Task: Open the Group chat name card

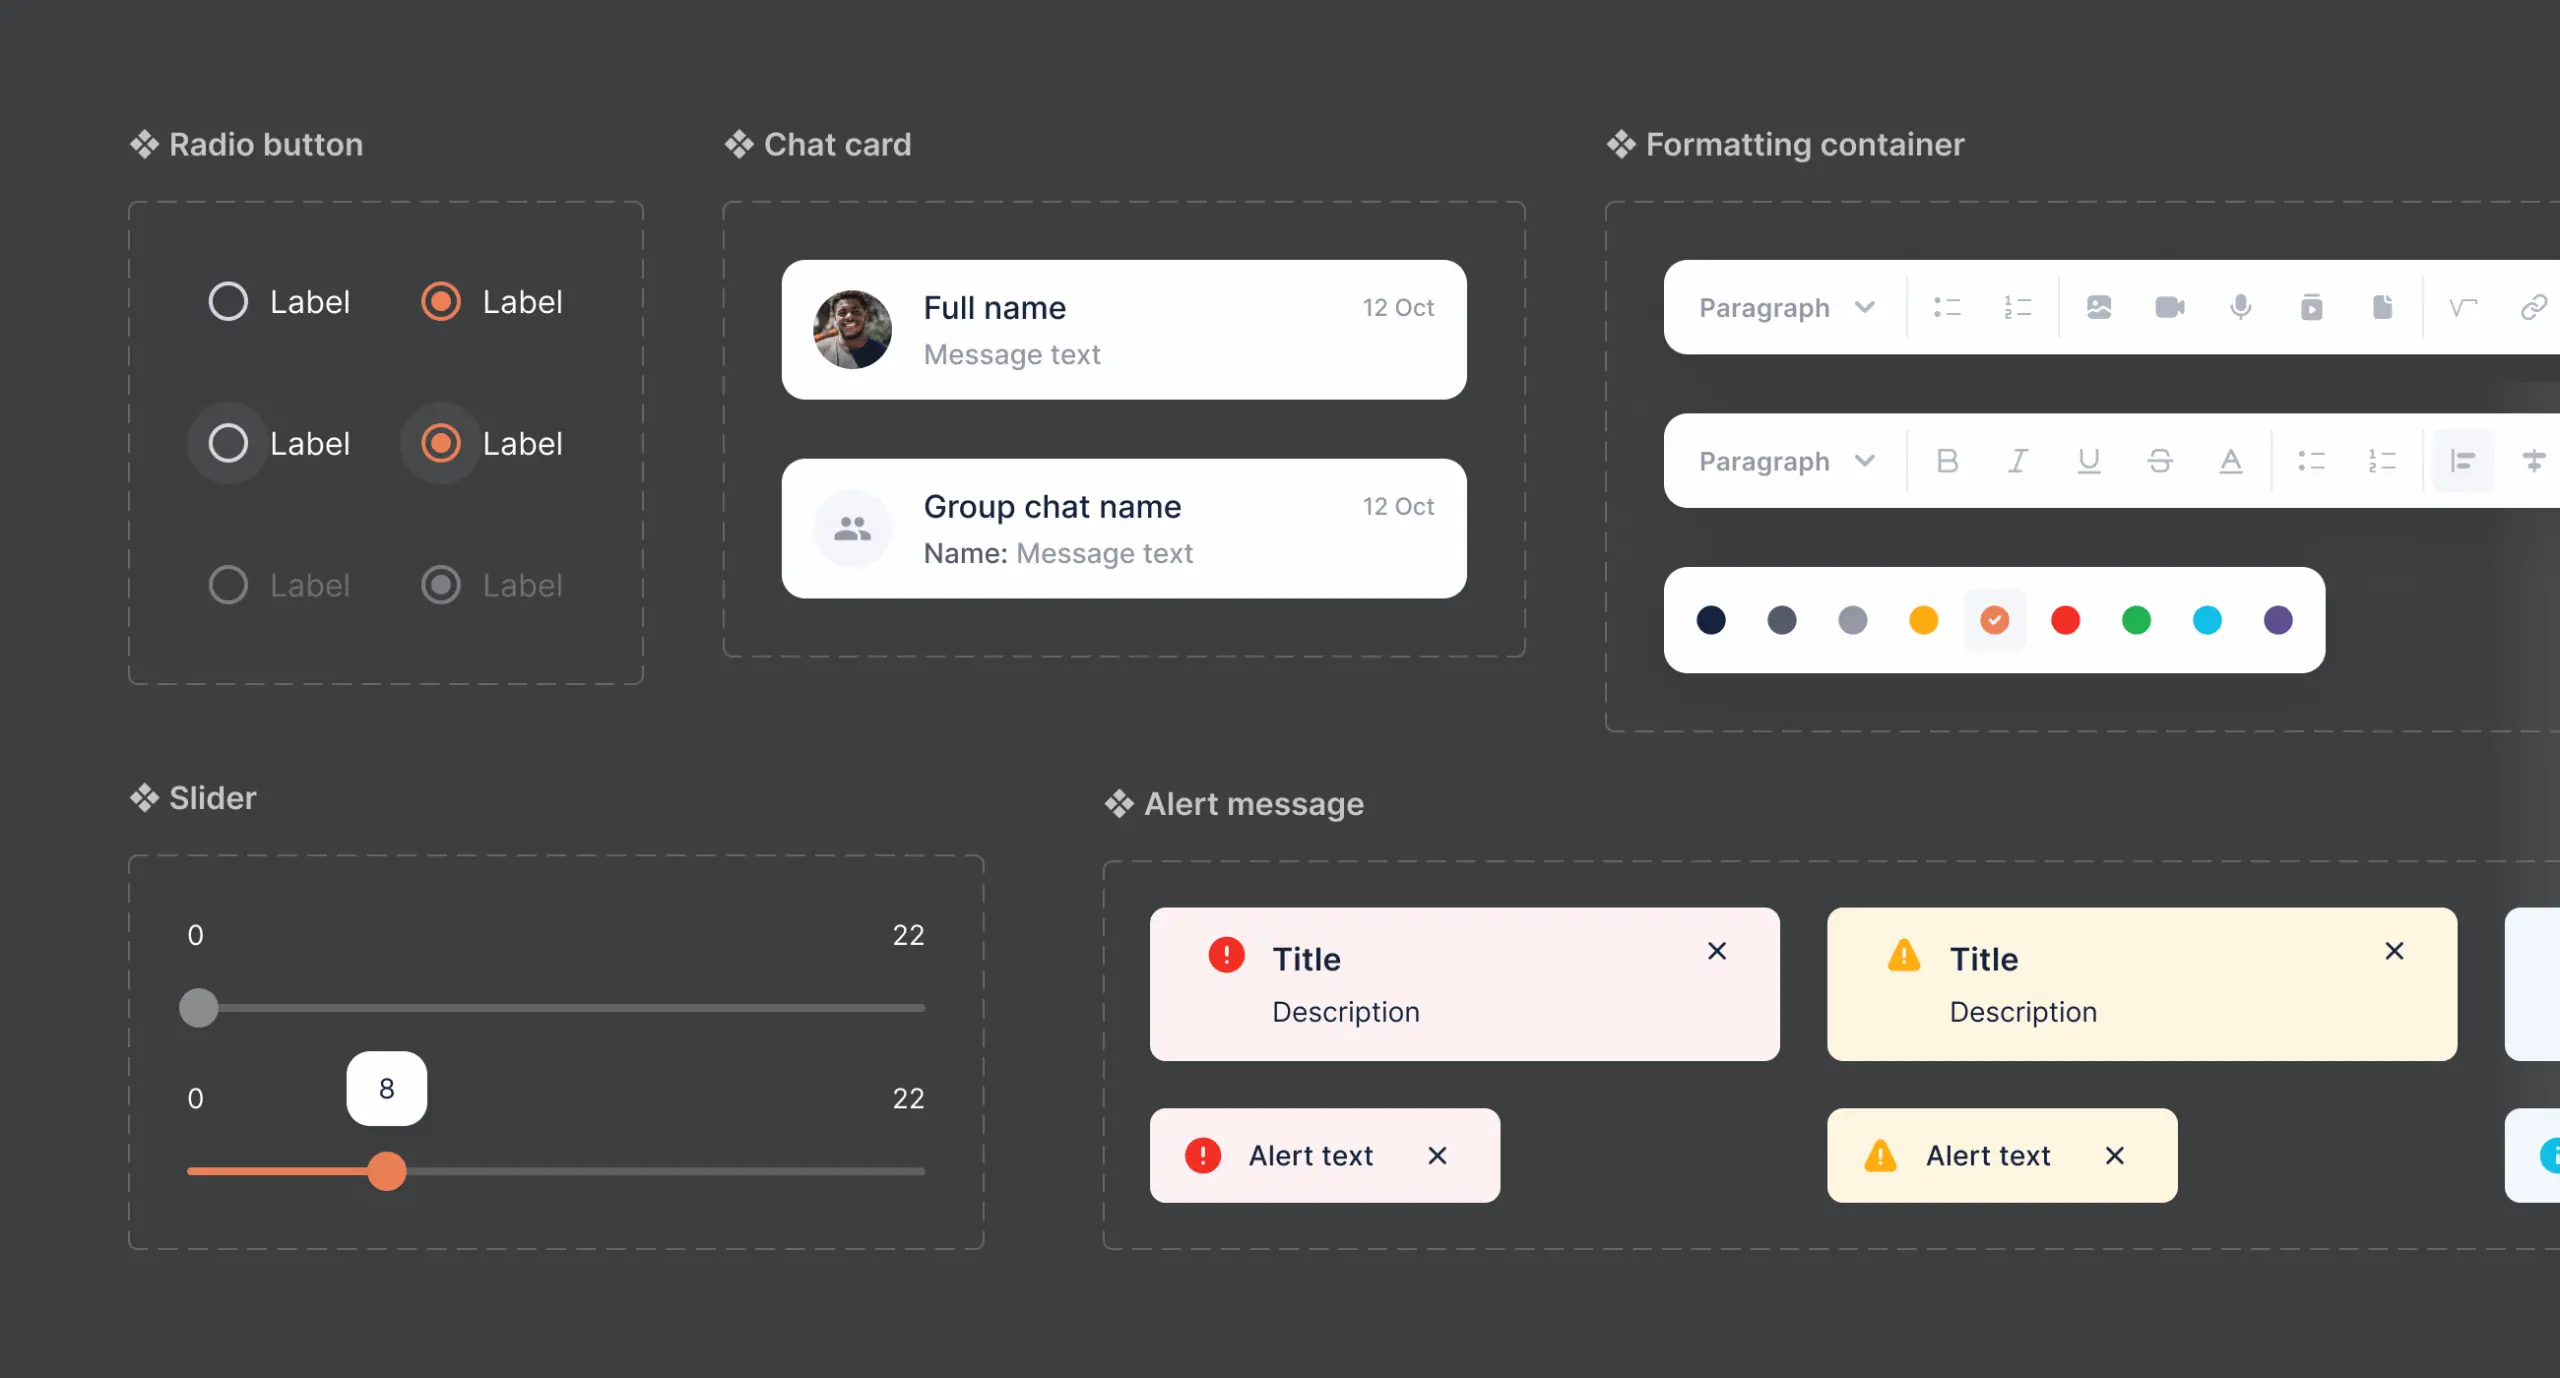Action: tap(1124, 529)
